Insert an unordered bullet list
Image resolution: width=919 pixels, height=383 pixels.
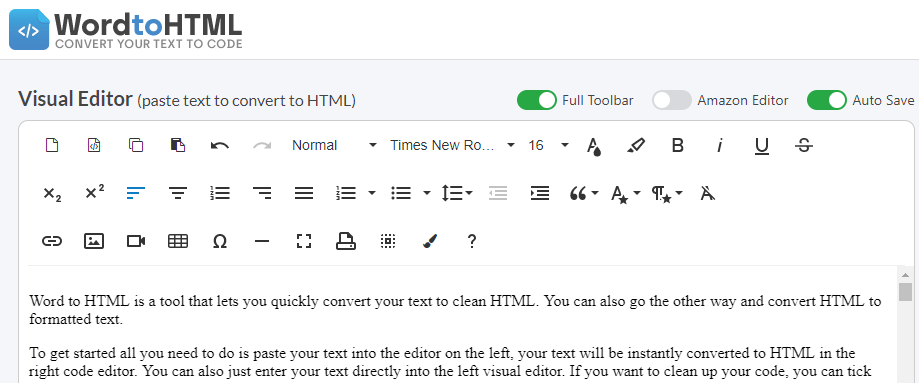401,193
